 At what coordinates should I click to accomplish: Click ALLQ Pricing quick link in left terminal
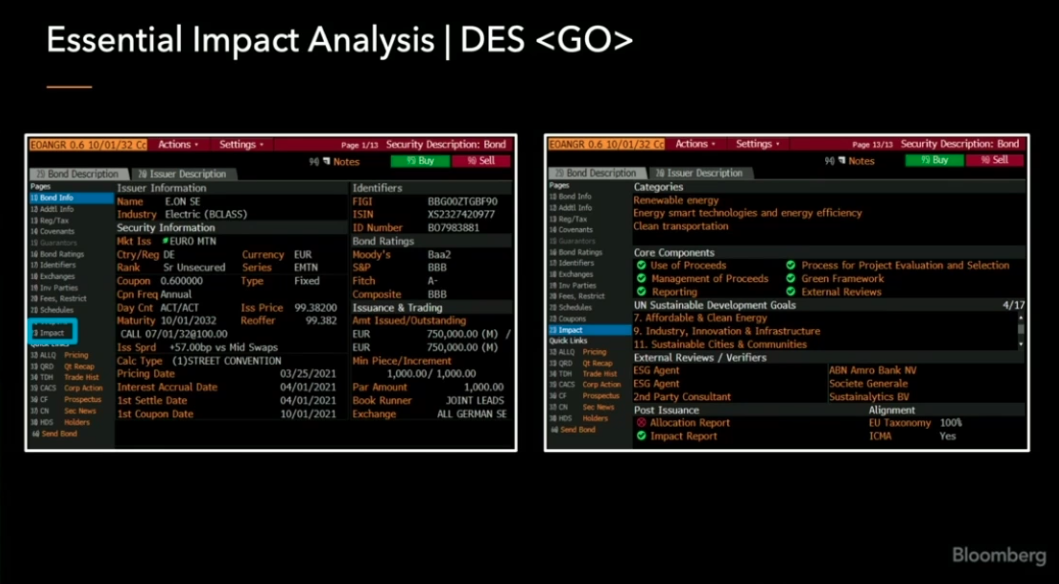(59, 354)
